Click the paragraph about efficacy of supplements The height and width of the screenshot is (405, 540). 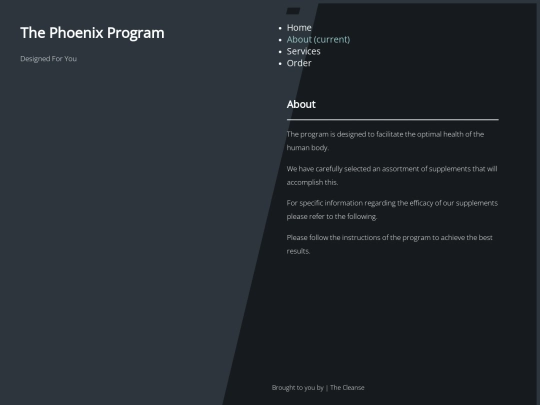[392, 210]
